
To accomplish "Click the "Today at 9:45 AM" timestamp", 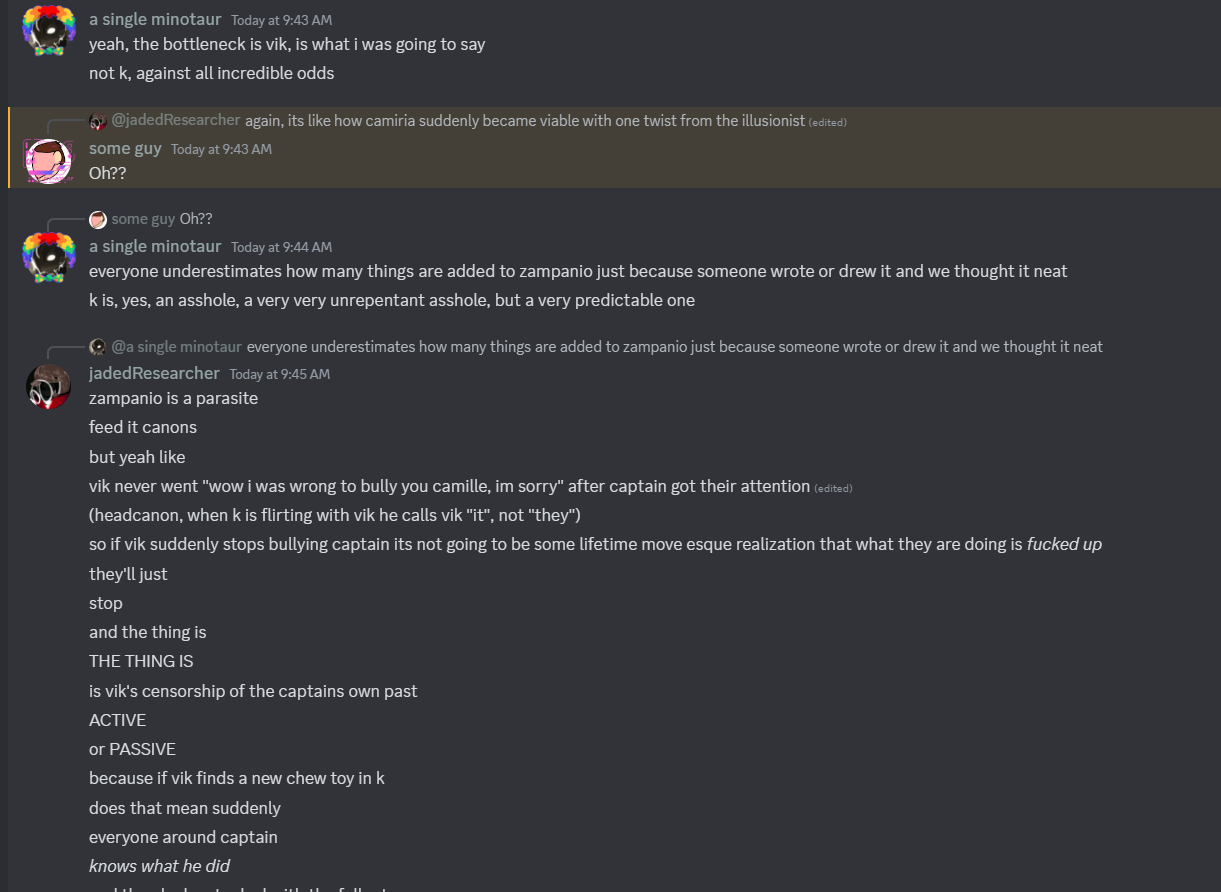I will [x=279, y=374].
